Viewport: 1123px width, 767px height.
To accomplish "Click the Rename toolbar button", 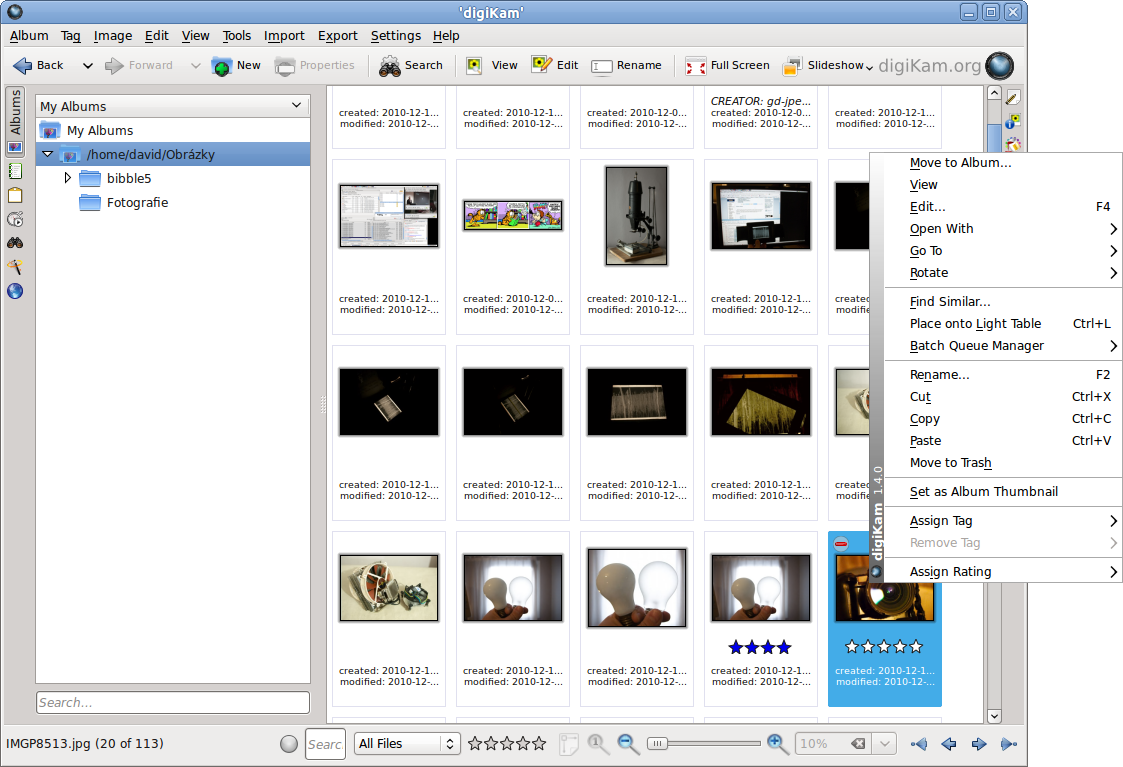I will click(627, 65).
